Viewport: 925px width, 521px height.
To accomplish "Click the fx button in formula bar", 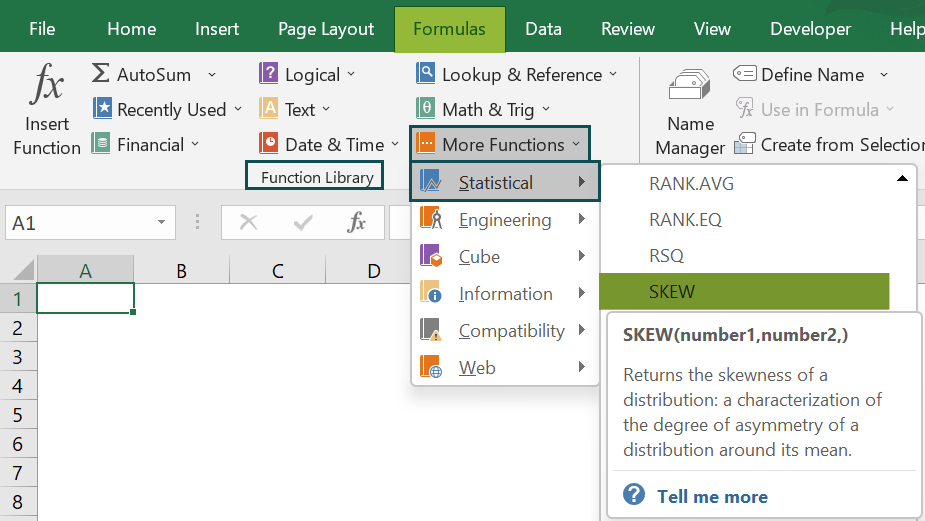I will click(x=356, y=222).
